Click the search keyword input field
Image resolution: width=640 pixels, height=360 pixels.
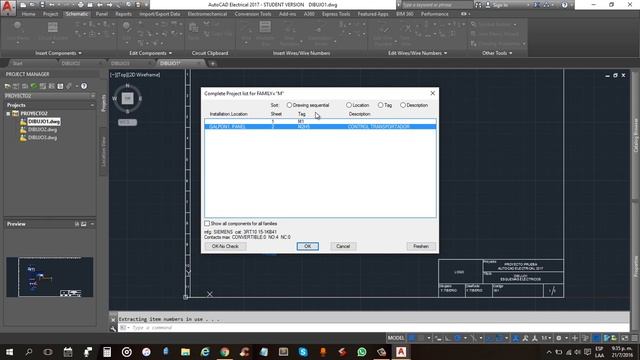click(437, 5)
